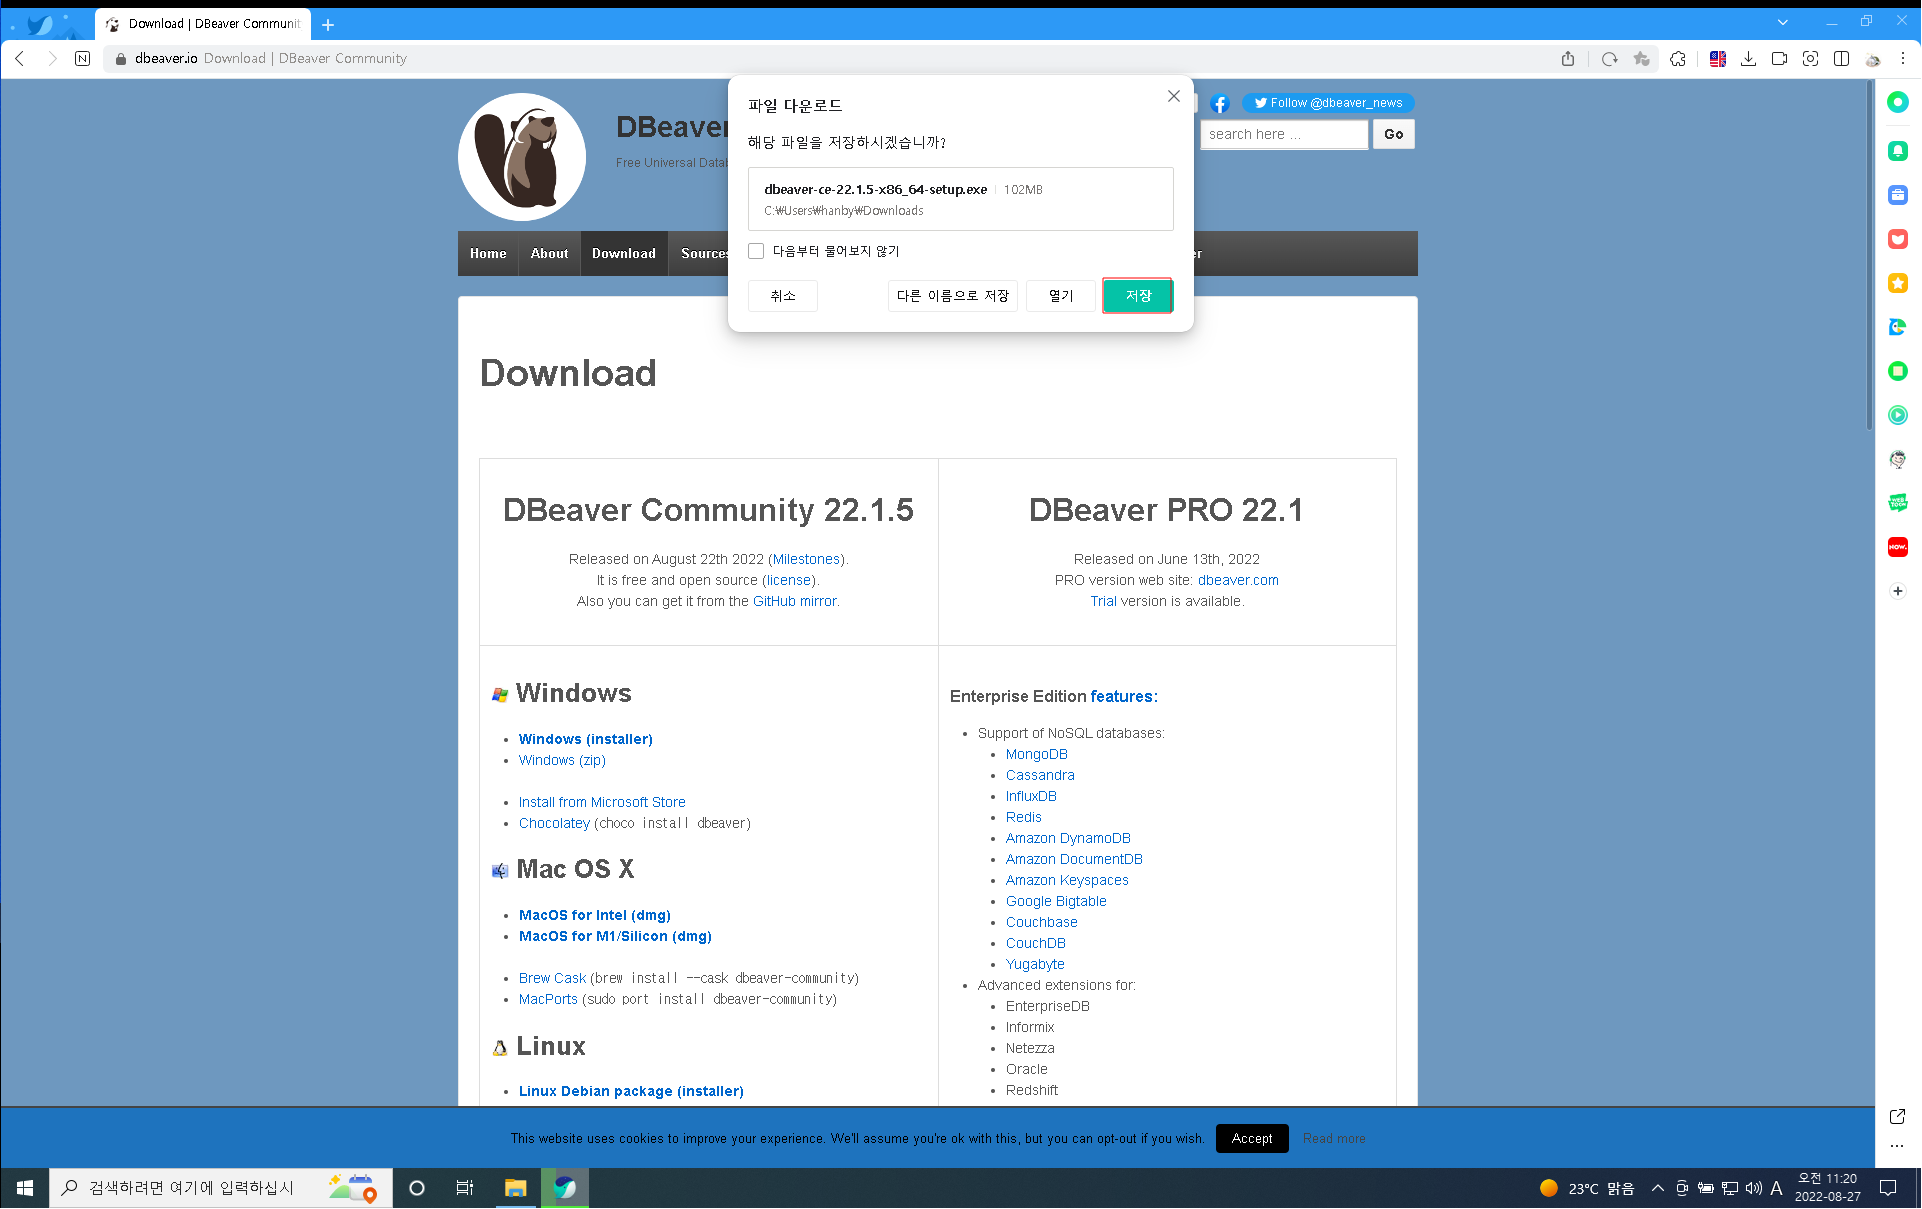Open the About menu item
The width and height of the screenshot is (1922, 1209).
tap(549, 254)
